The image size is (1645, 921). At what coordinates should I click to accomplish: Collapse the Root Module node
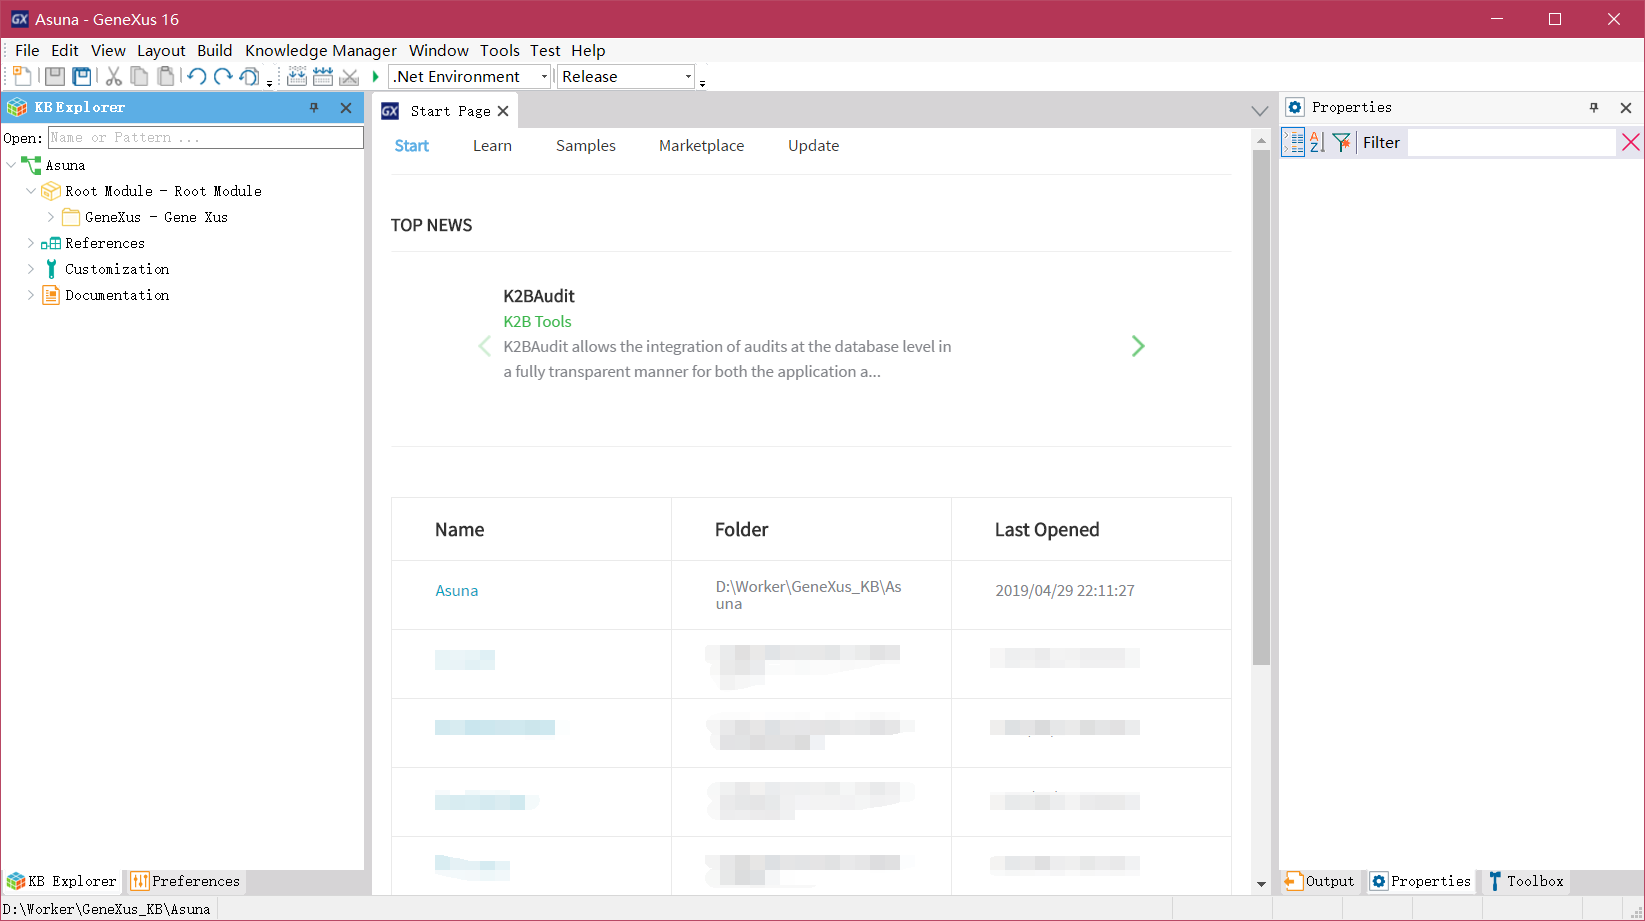tap(31, 191)
